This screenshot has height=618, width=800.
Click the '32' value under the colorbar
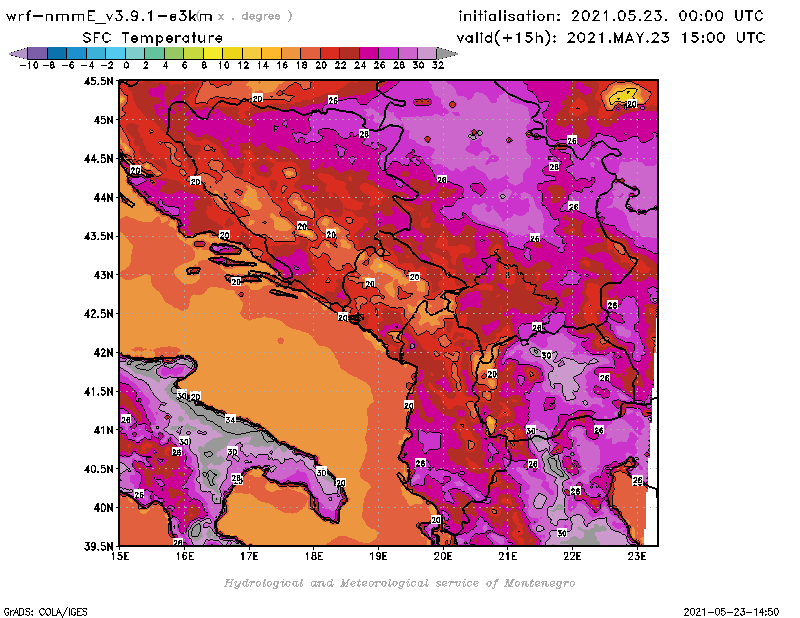(438, 66)
